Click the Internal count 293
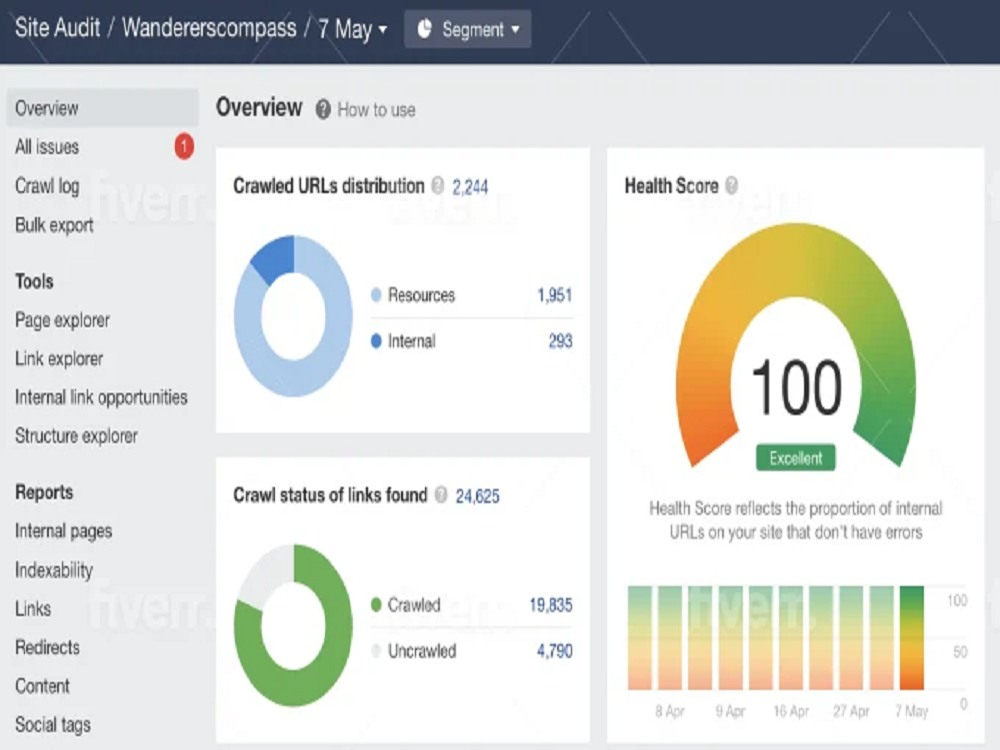This screenshot has width=1000, height=750. (x=561, y=341)
